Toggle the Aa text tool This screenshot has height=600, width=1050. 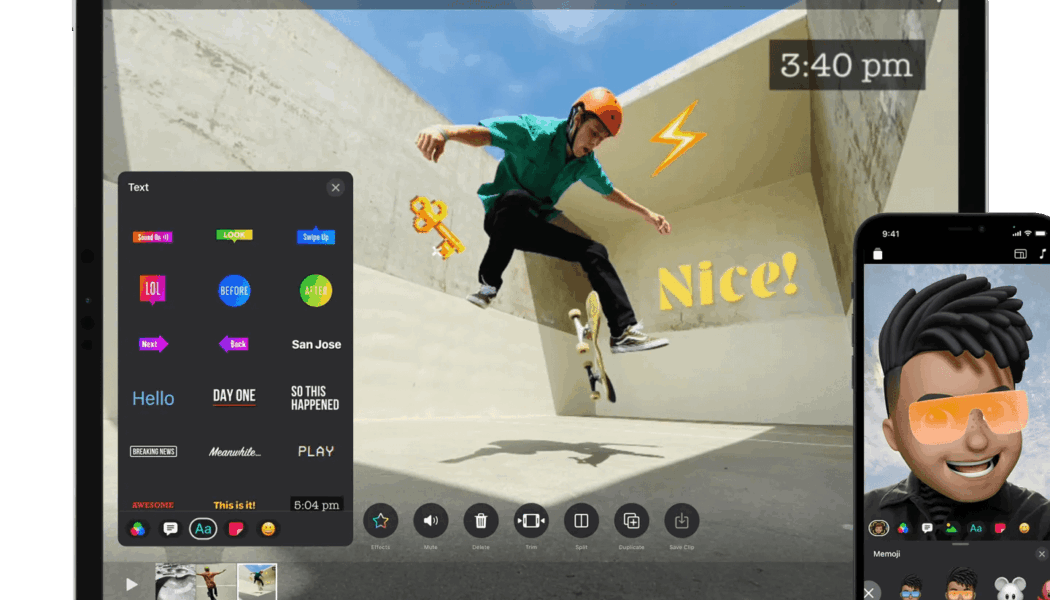click(x=202, y=528)
